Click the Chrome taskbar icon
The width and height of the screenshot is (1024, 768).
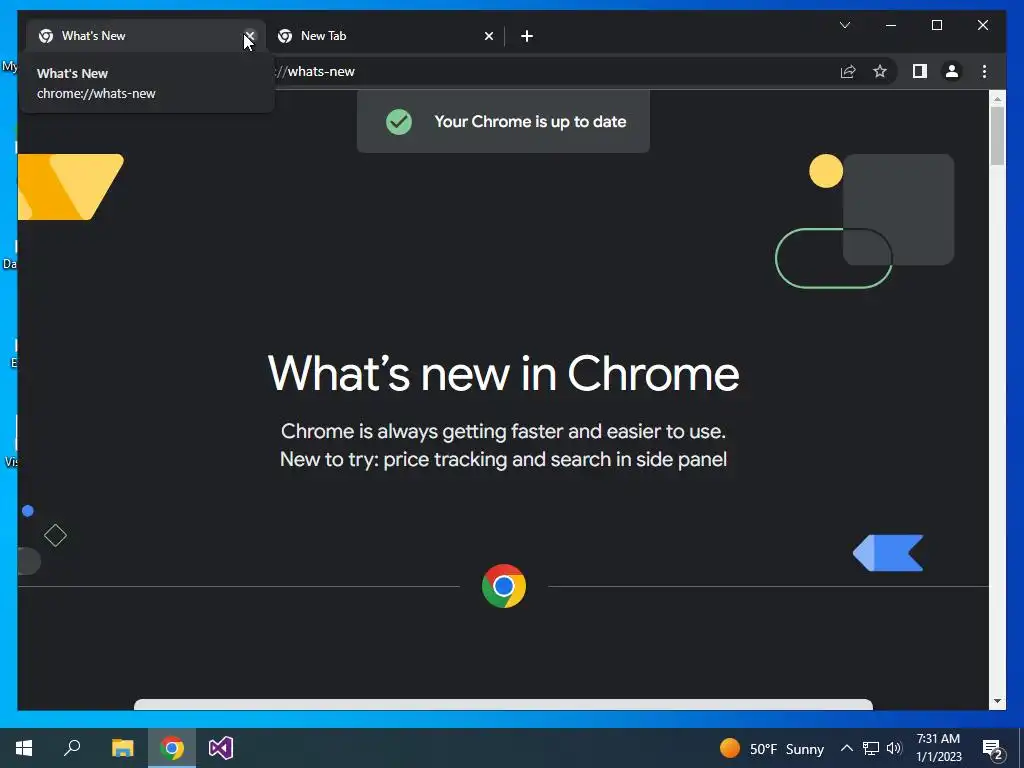tap(172, 748)
